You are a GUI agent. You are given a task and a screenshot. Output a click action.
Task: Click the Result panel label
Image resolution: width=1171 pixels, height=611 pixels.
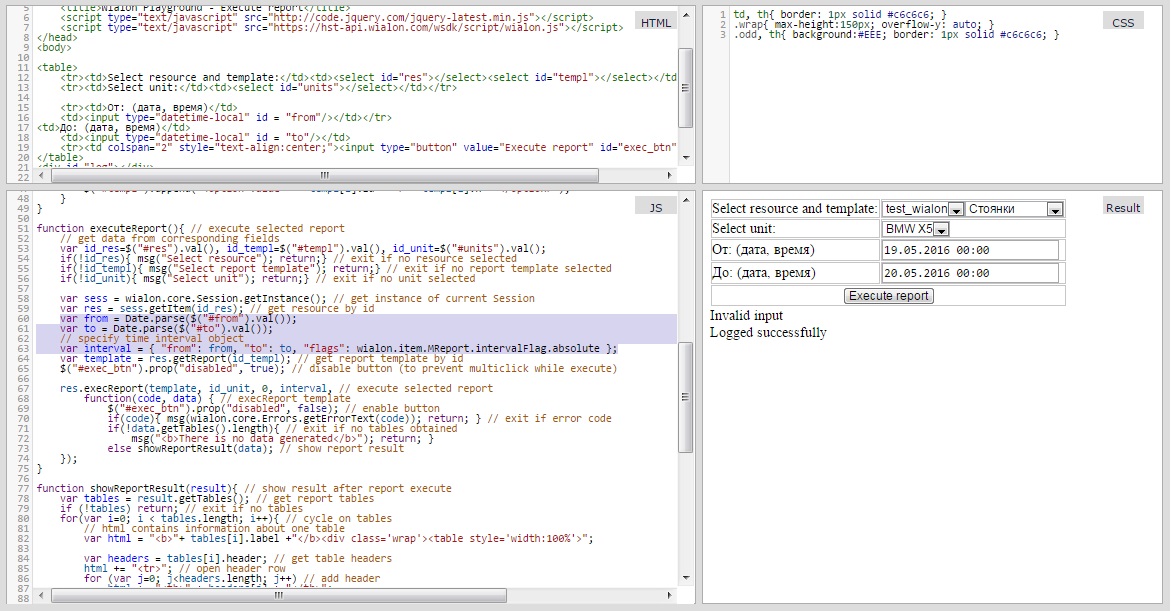point(1122,207)
